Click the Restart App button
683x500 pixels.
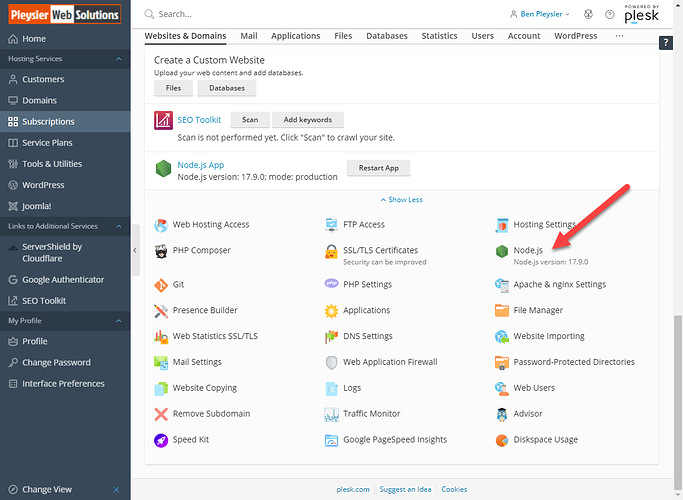[x=379, y=168]
